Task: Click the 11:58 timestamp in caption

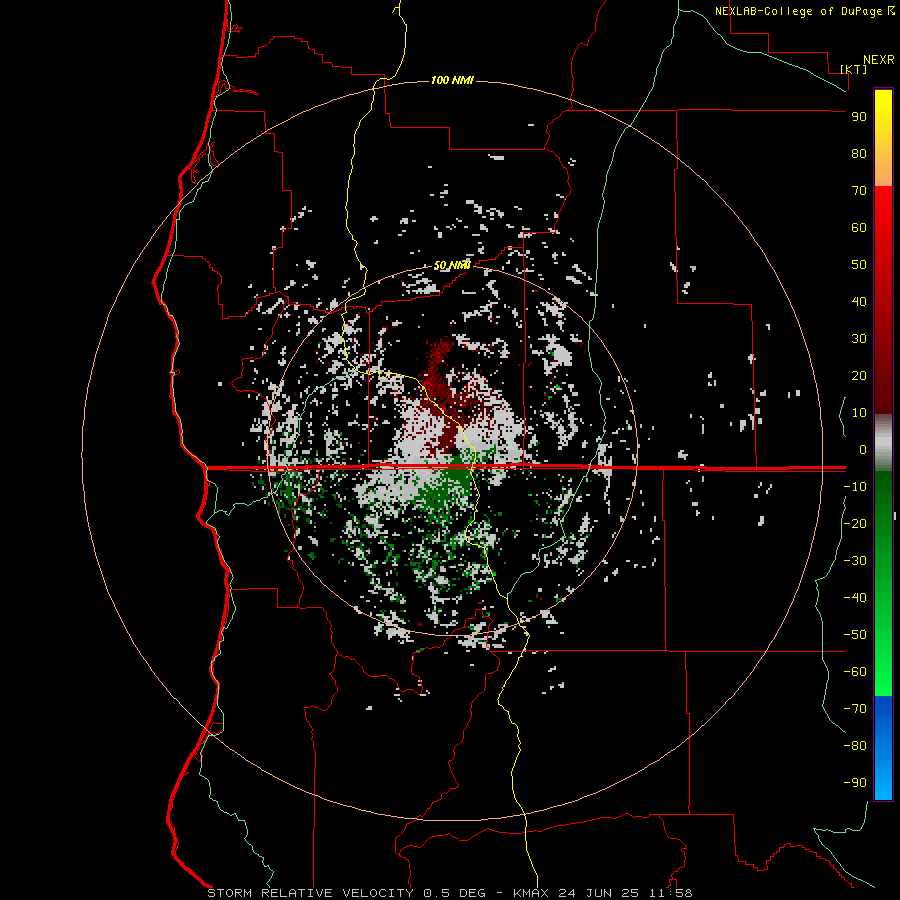Action: point(671,893)
